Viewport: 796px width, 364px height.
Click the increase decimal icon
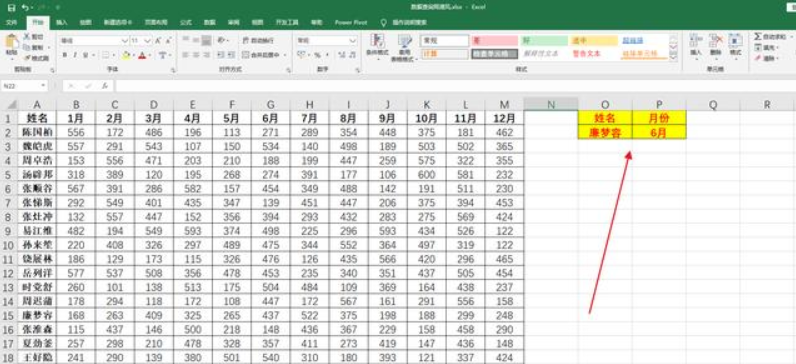(x=341, y=55)
